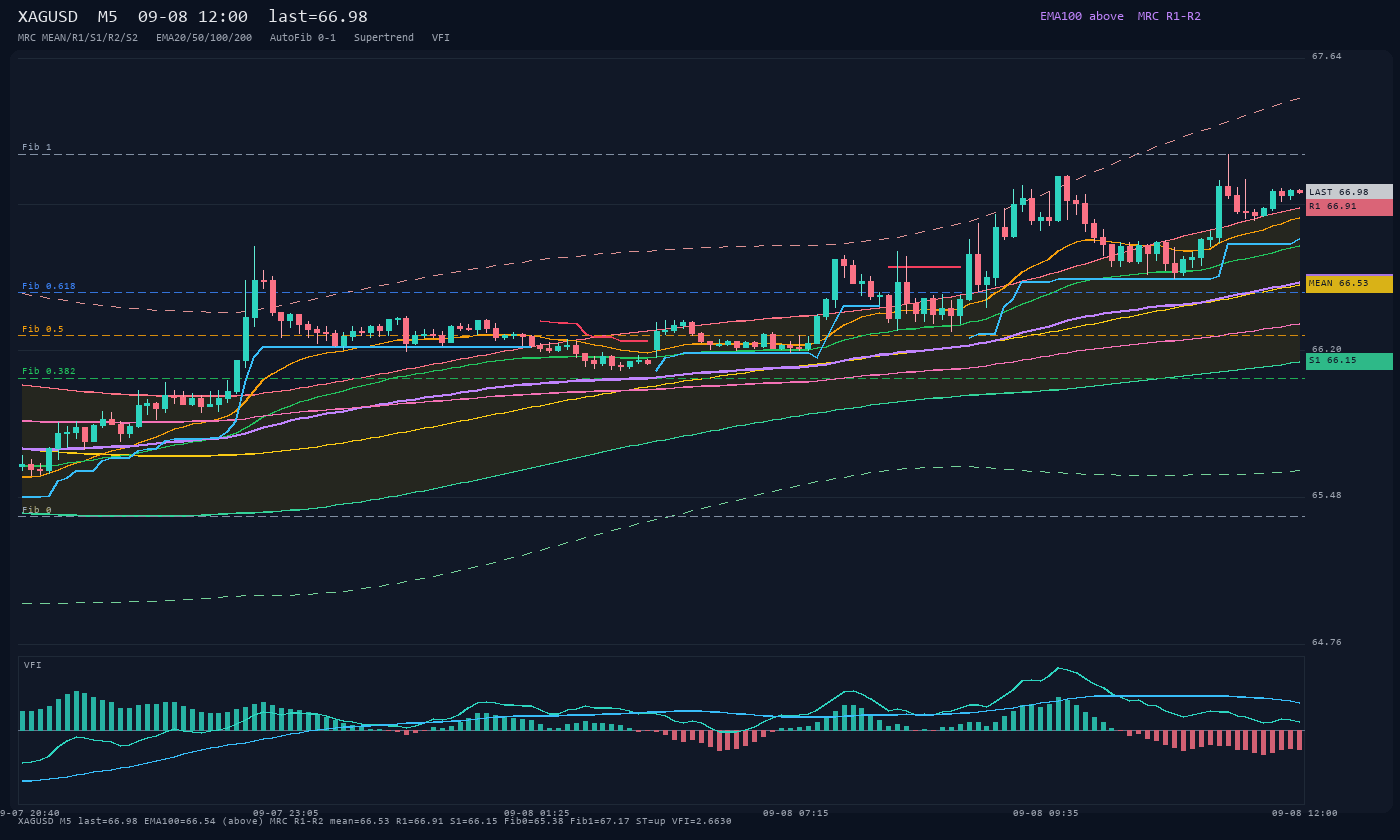Click the VFI title inside the lower panel
The height and width of the screenshot is (840, 1400).
point(33,665)
